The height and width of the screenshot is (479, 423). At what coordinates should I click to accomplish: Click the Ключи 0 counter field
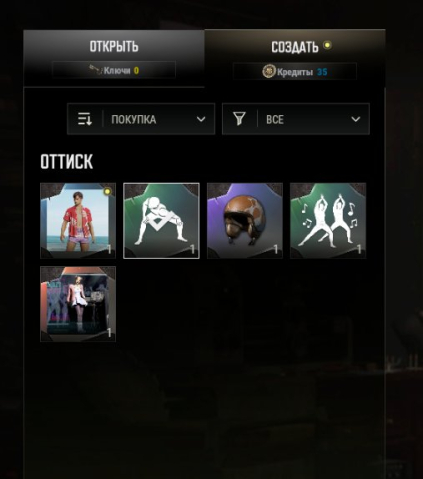coord(114,70)
